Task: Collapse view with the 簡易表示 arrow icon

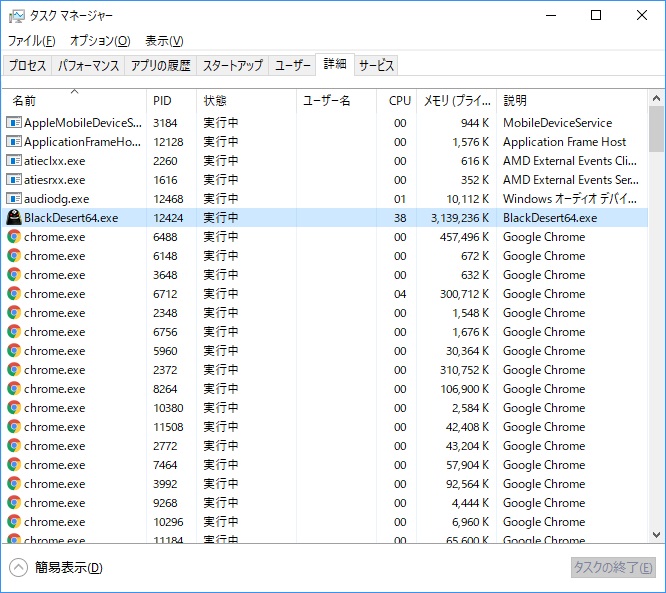Action: point(18,568)
